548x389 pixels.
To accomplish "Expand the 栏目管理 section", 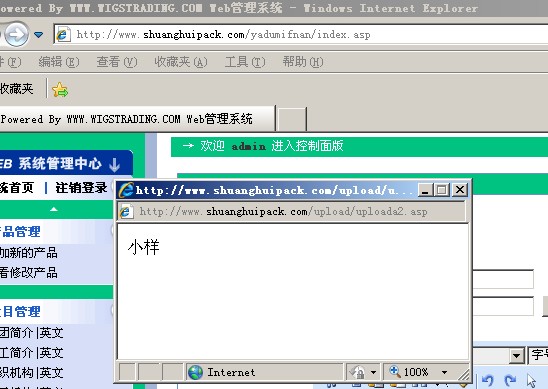I will pos(20,311).
